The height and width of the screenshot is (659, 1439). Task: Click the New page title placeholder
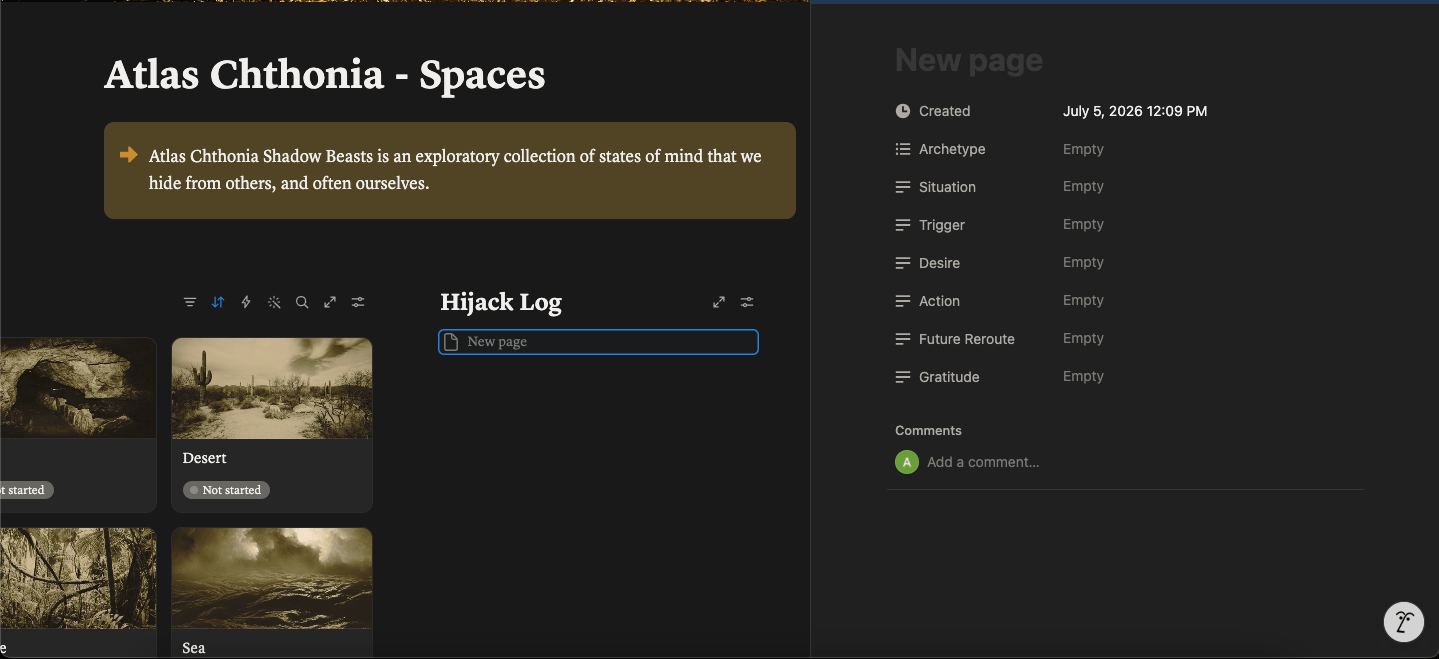[x=969, y=60]
